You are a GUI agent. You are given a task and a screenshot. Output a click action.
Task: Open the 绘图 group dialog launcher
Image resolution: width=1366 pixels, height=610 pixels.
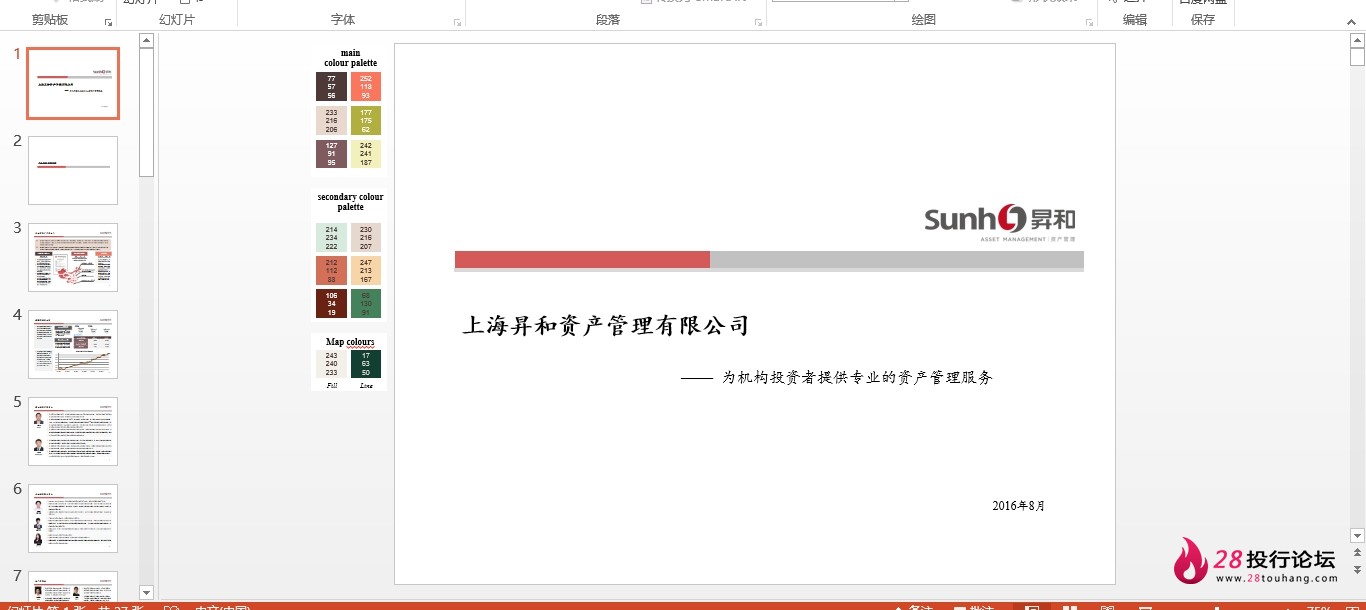1089,22
